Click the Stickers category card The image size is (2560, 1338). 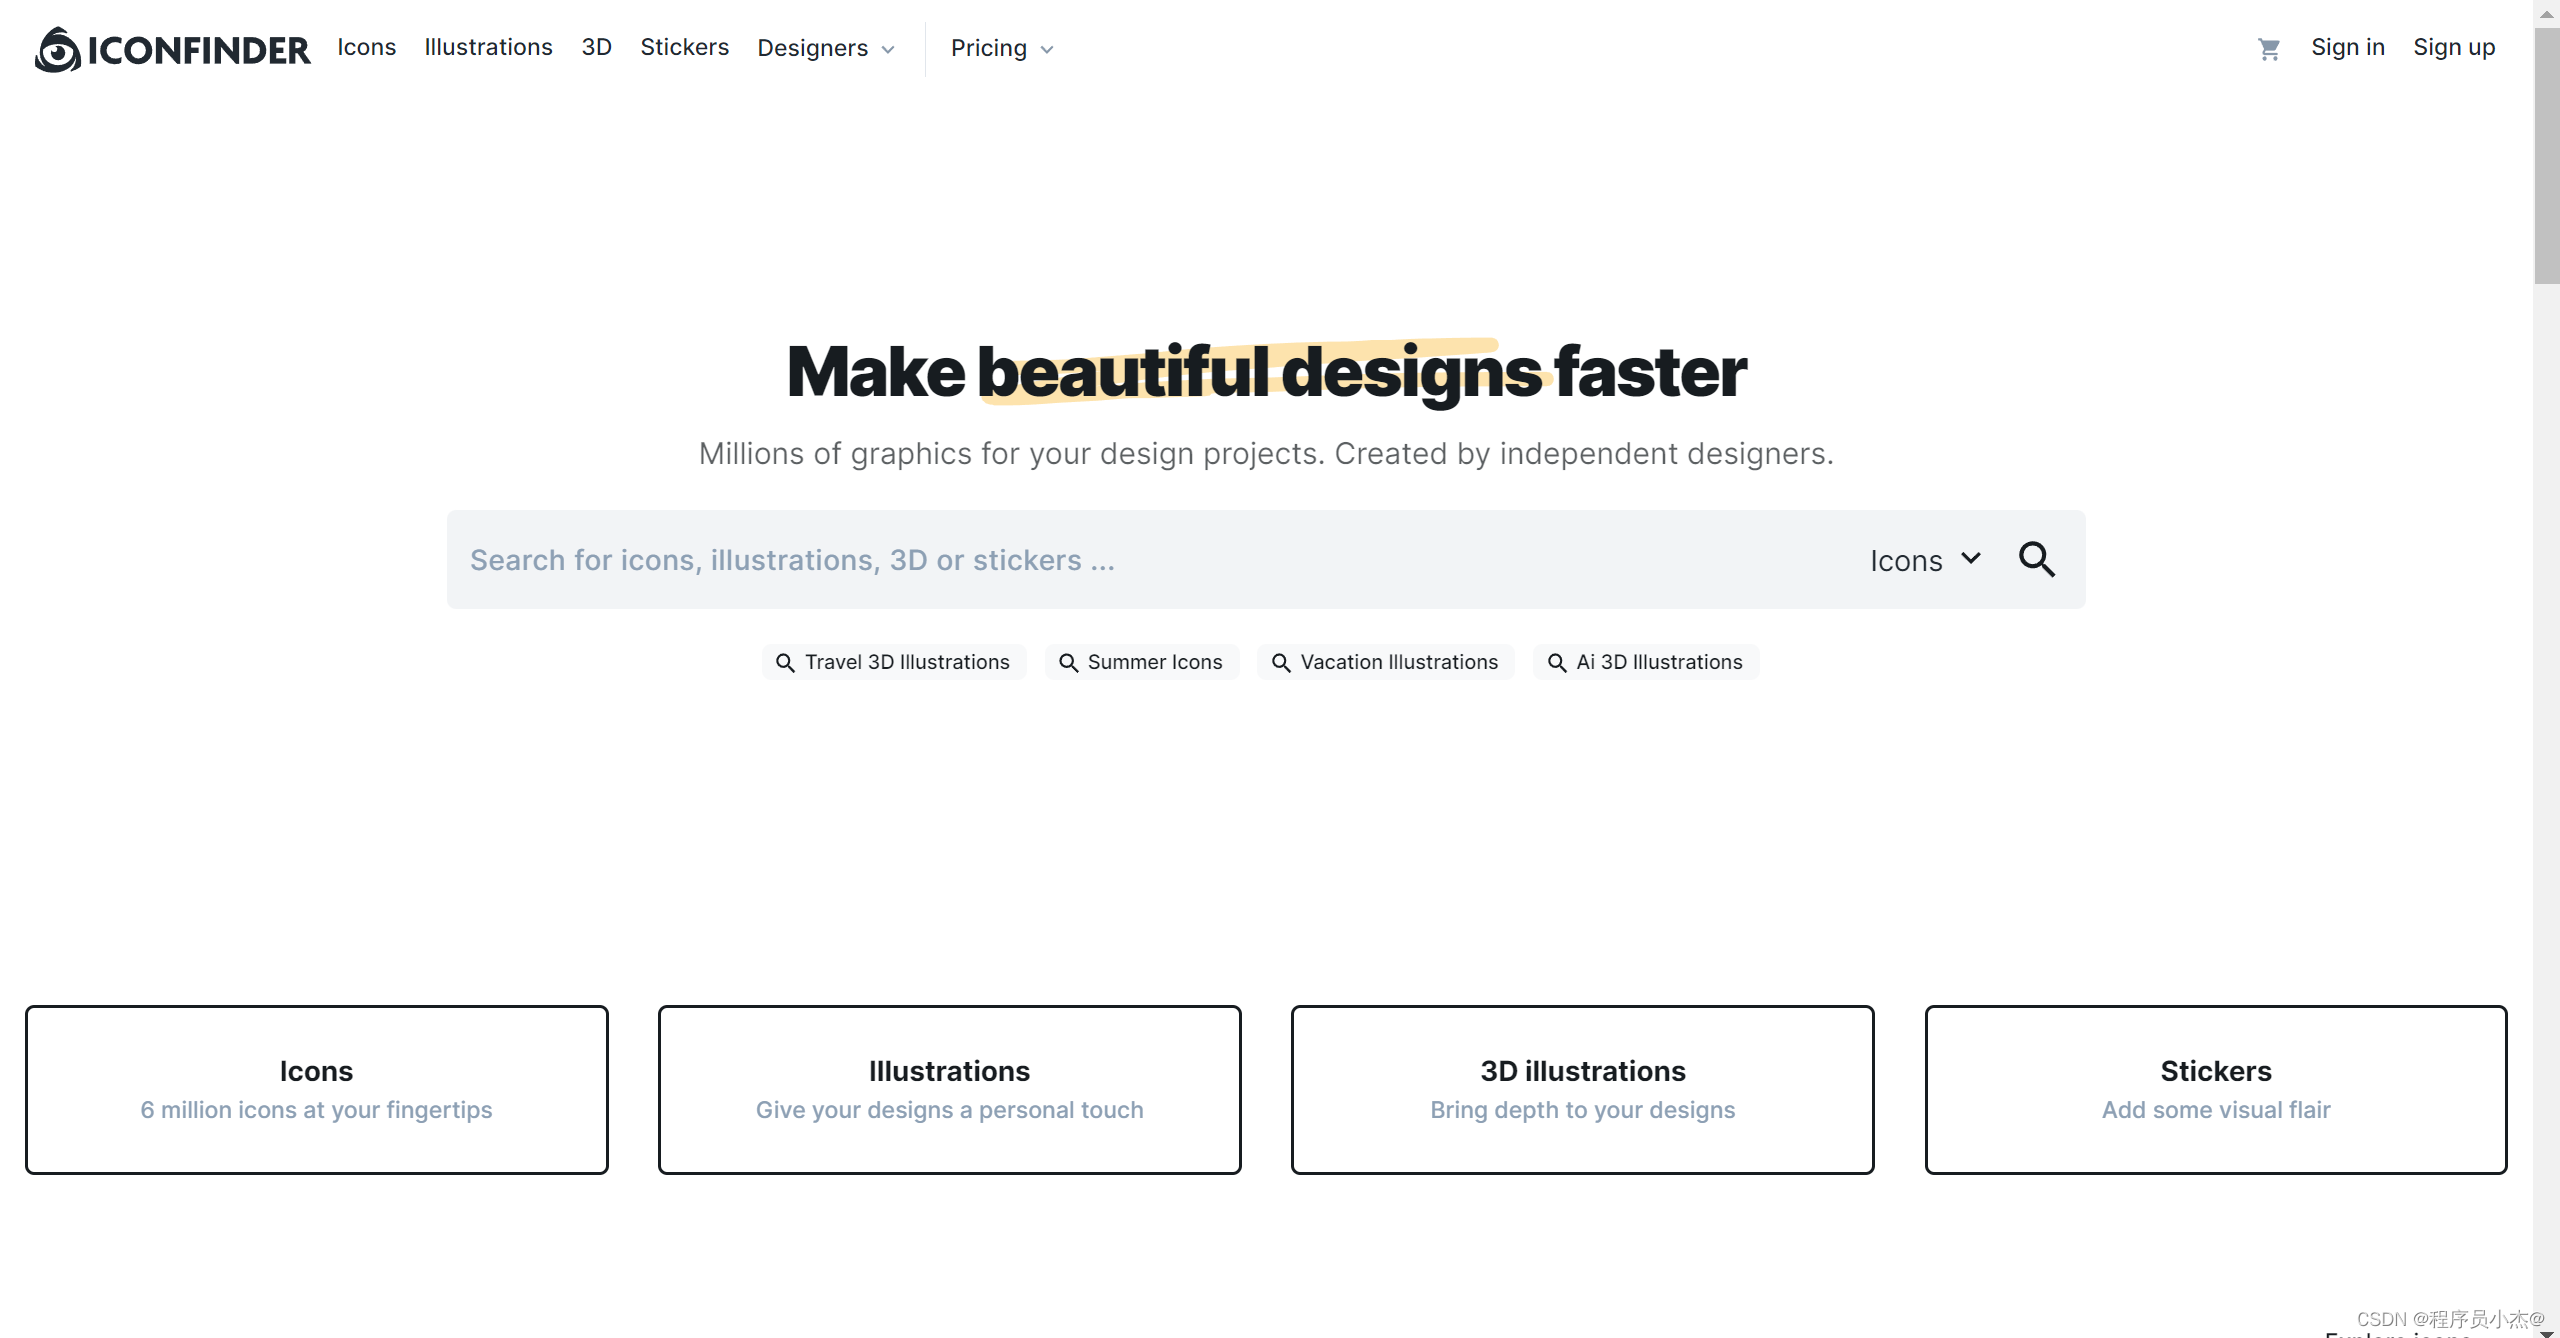tap(2215, 1089)
